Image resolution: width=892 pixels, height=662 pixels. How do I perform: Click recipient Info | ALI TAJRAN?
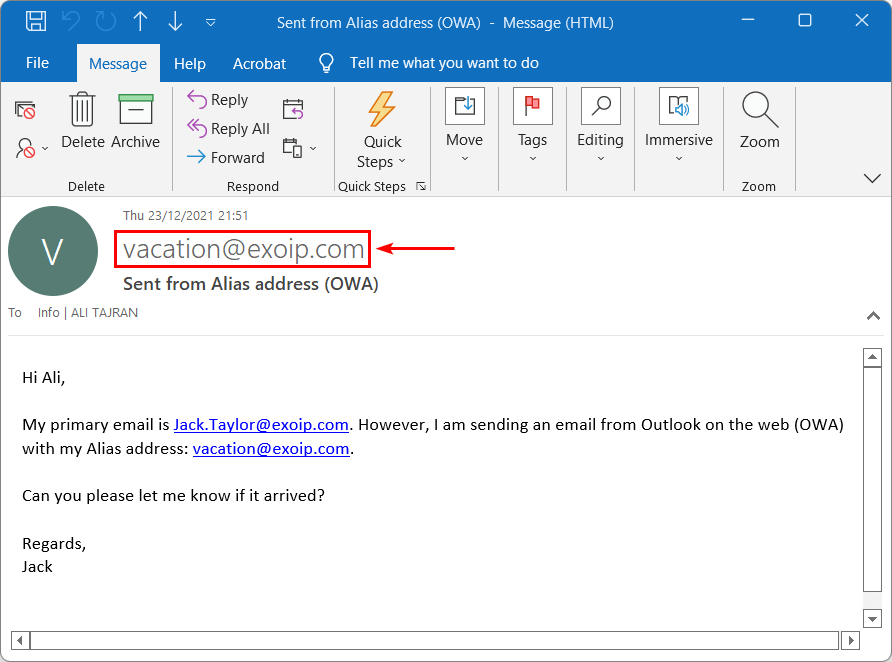(88, 313)
